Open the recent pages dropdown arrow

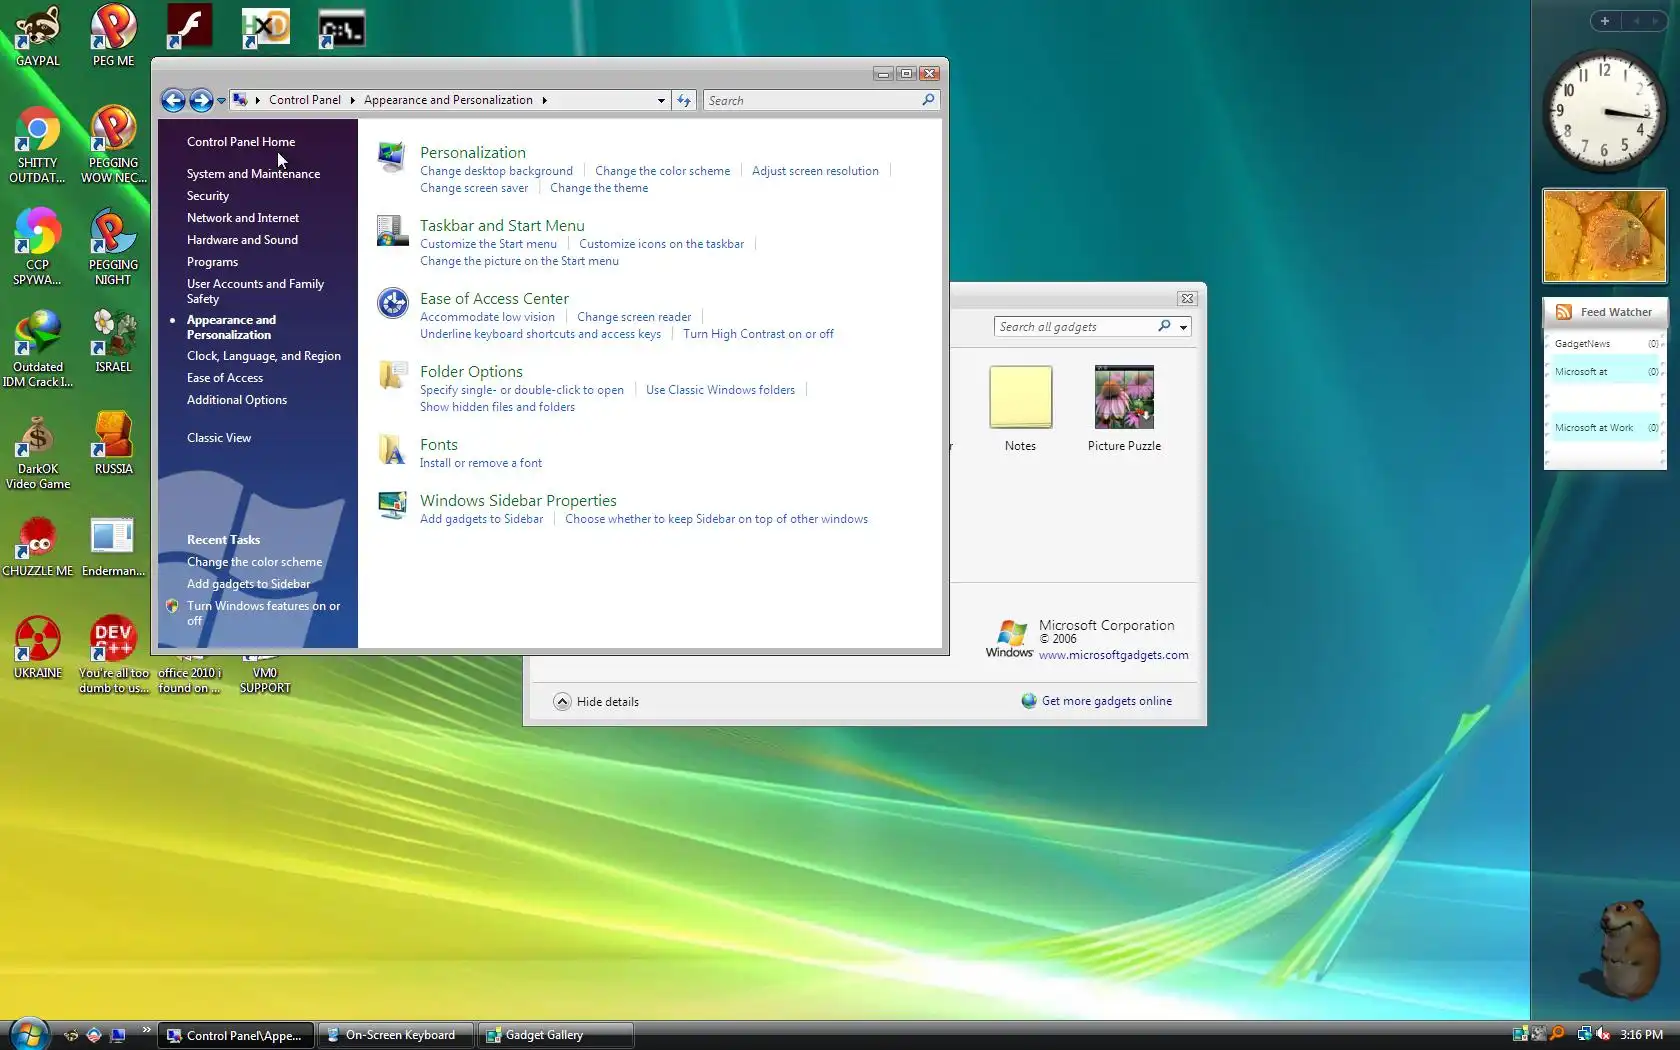tap(221, 101)
